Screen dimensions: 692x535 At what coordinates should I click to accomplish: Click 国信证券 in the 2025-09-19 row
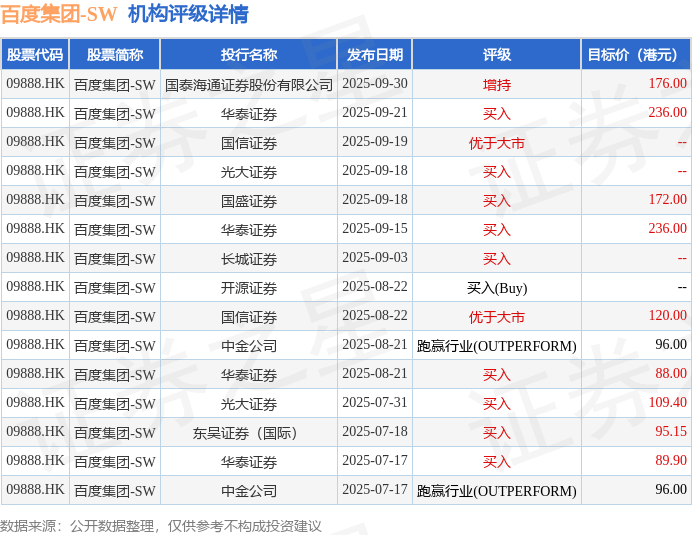(249, 143)
